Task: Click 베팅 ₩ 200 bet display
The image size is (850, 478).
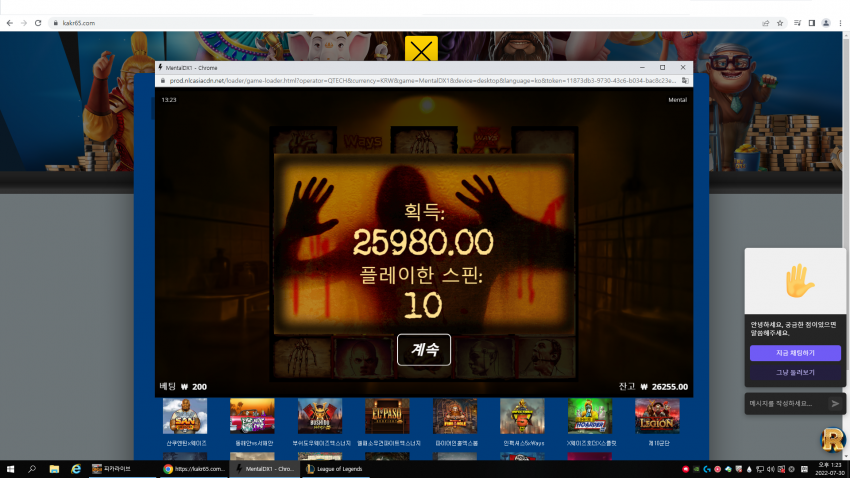Action: 183,386
